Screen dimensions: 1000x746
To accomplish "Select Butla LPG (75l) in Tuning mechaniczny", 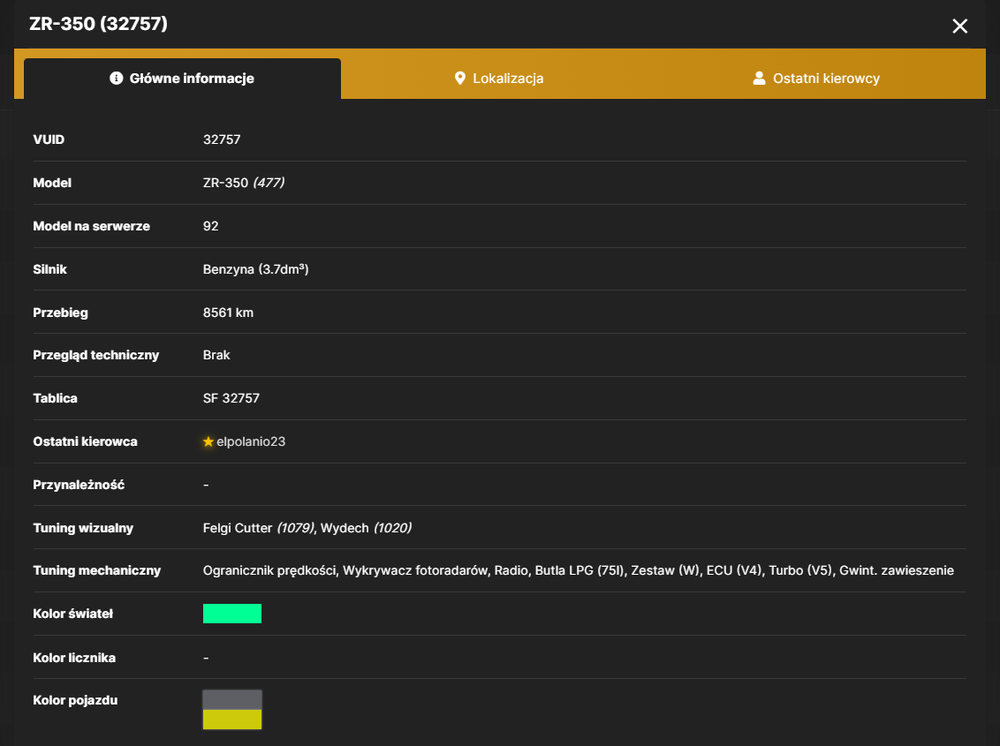I will click(x=580, y=571).
